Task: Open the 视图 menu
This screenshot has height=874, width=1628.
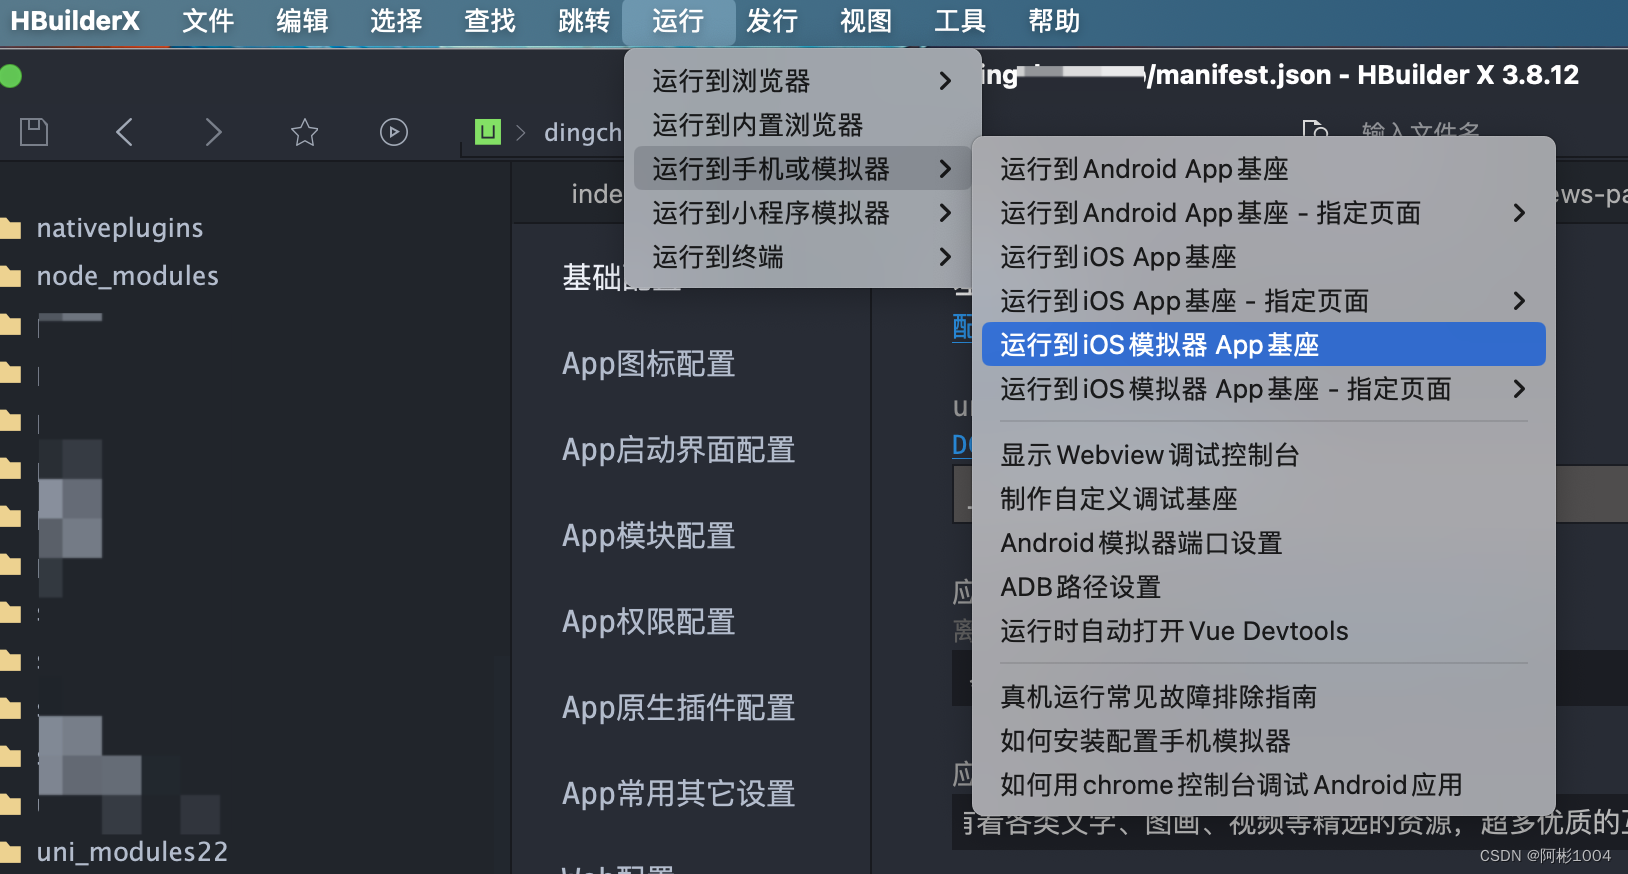Action: (866, 21)
